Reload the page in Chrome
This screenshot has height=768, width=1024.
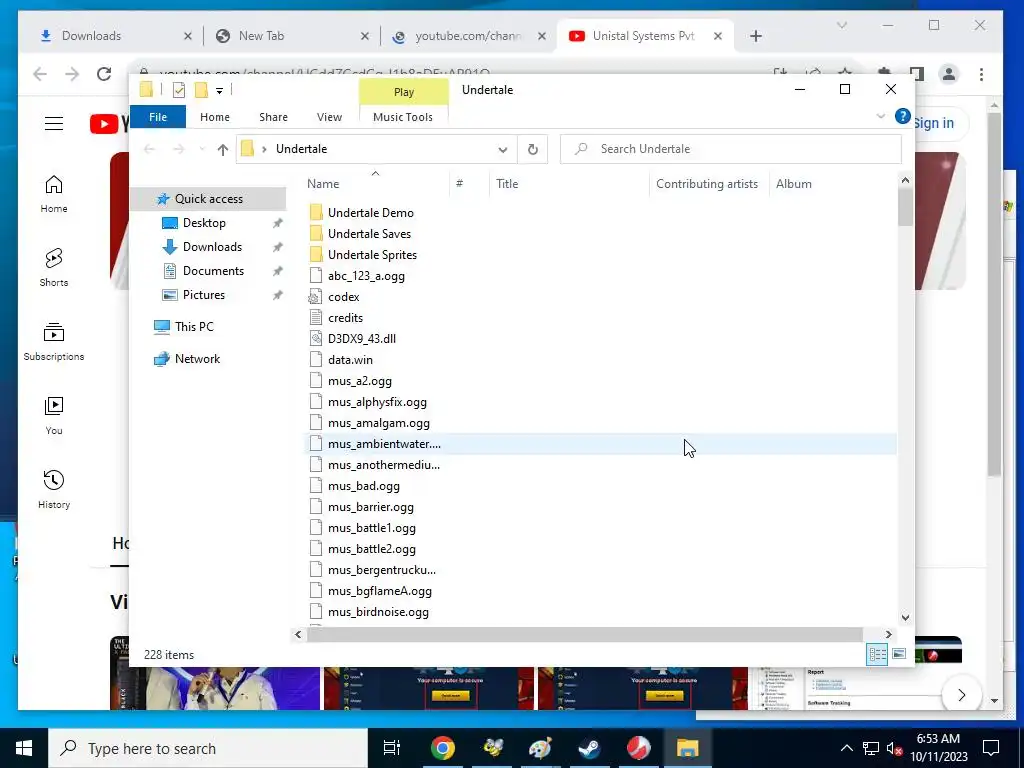[x=104, y=74]
